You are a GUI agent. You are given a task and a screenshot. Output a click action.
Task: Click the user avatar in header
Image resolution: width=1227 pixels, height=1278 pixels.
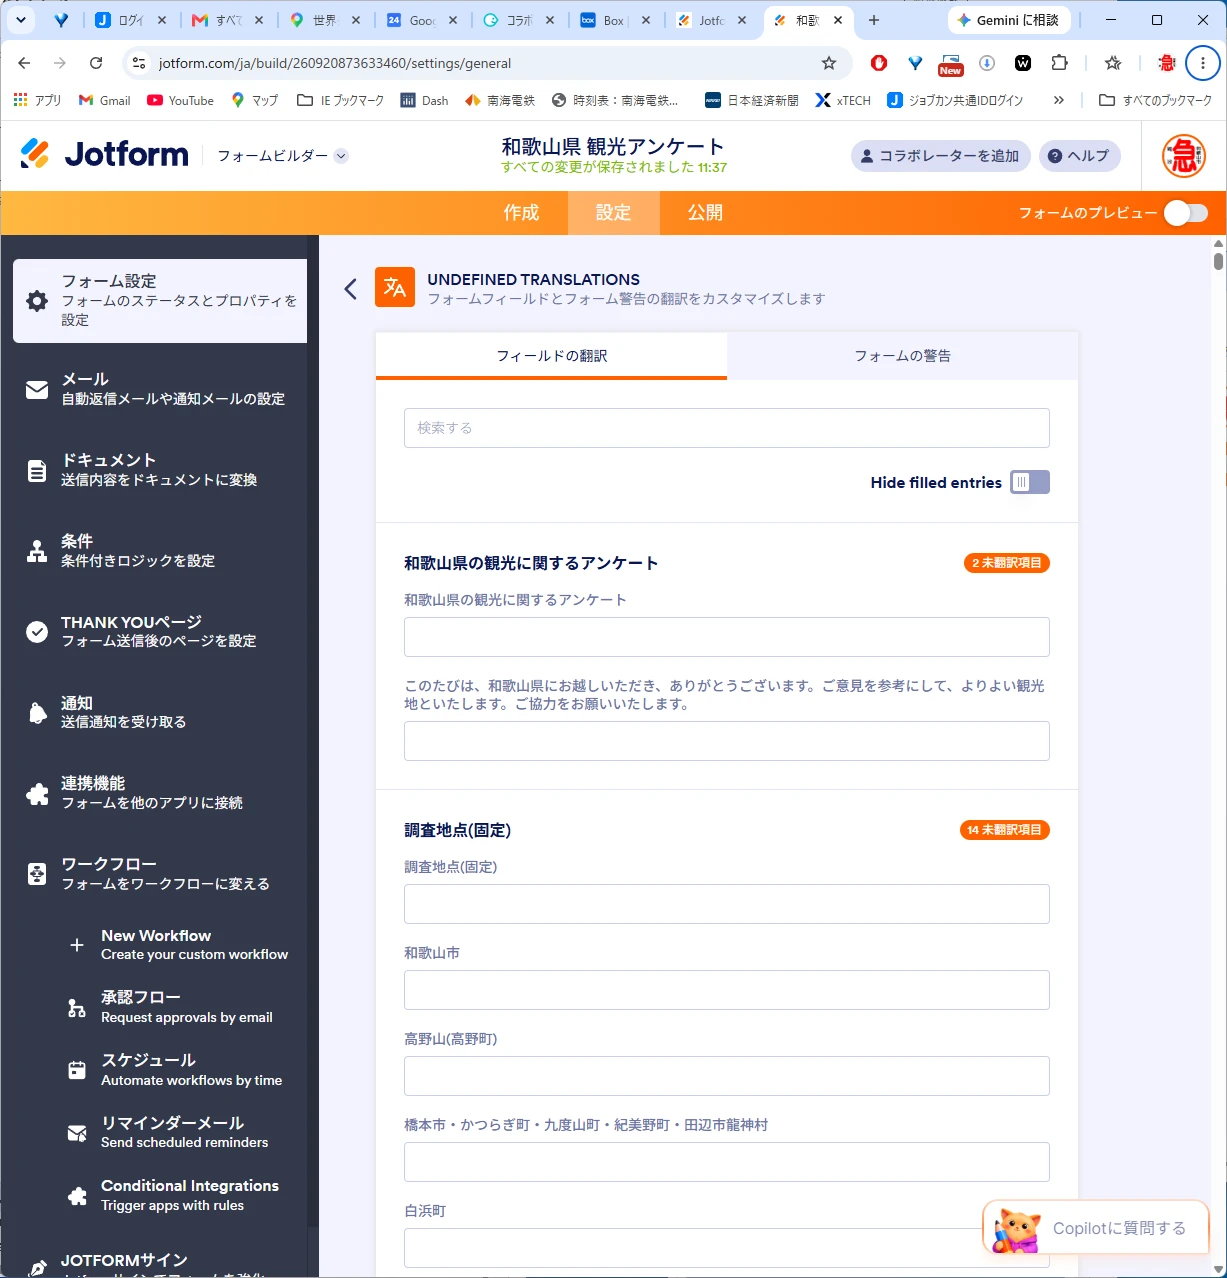point(1184,155)
